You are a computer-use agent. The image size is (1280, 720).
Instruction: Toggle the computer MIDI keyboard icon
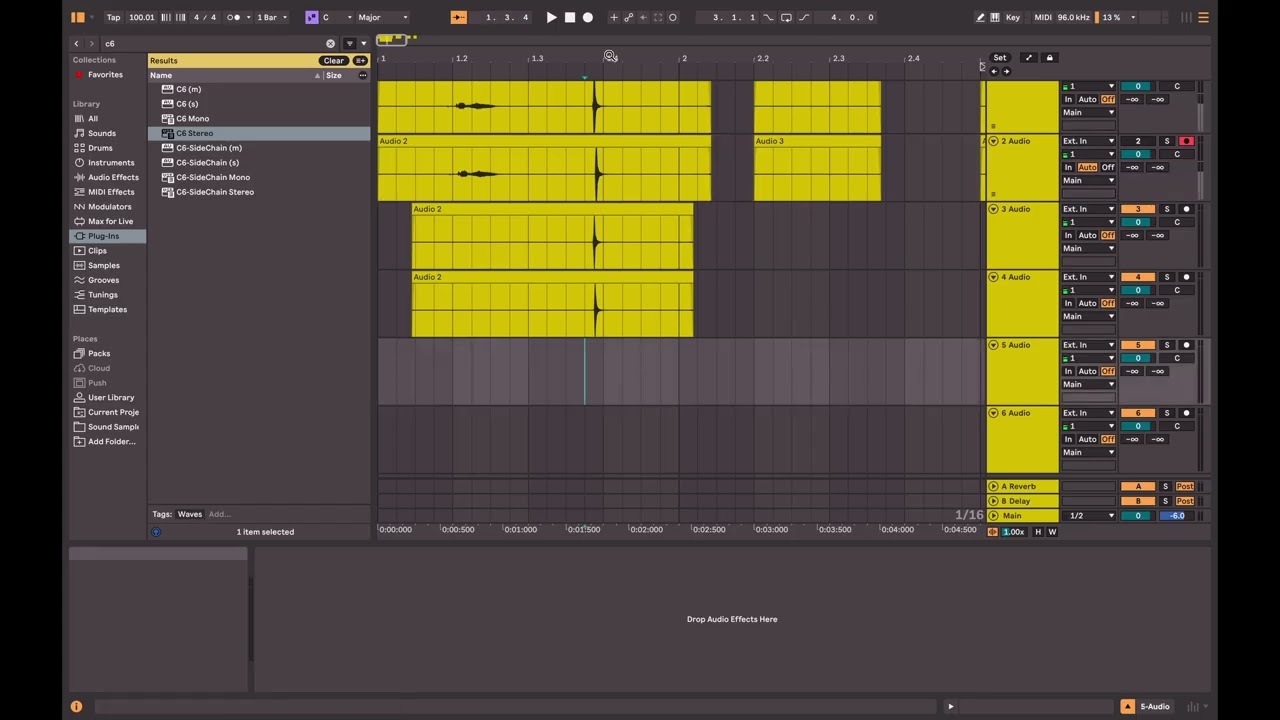pyautogui.click(x=996, y=17)
